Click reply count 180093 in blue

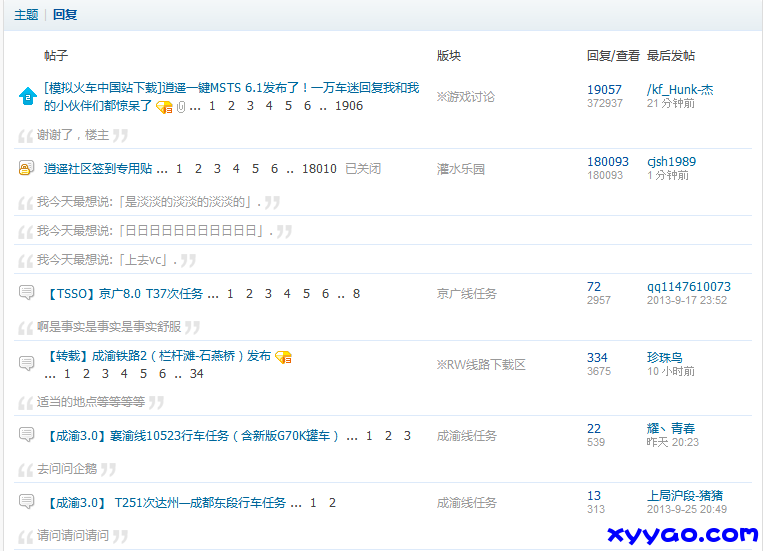(x=608, y=162)
